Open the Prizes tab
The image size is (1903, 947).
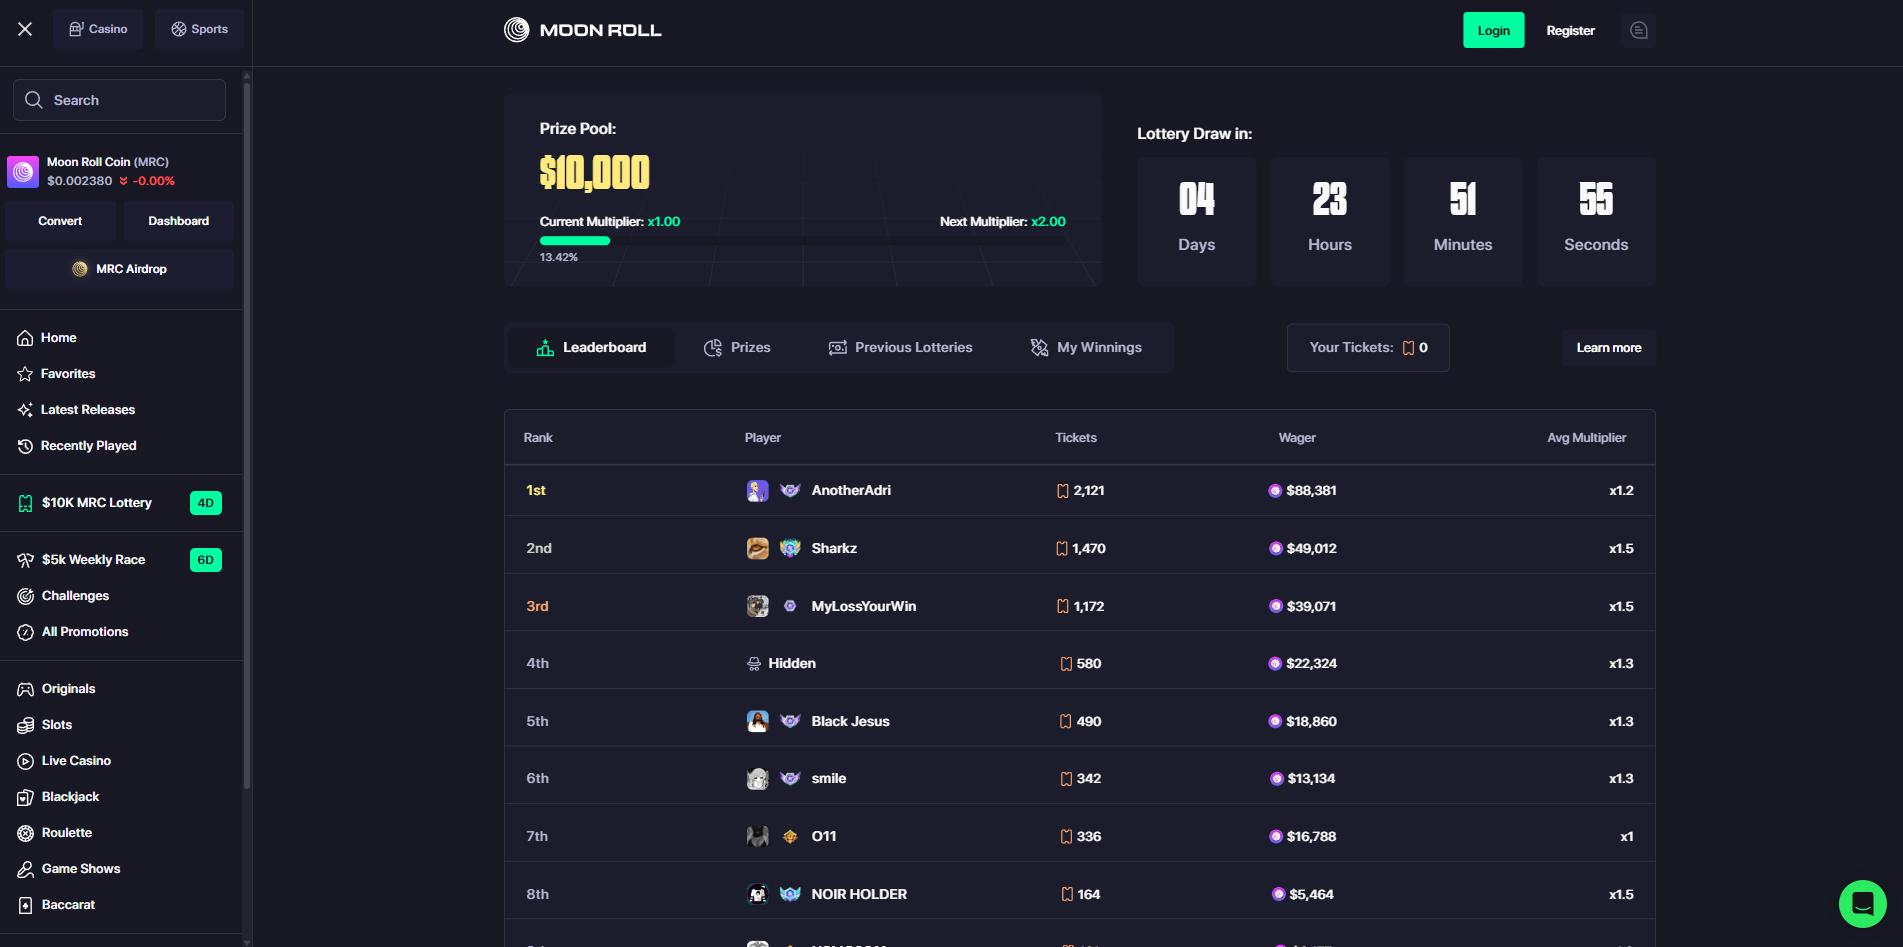pyautogui.click(x=737, y=348)
